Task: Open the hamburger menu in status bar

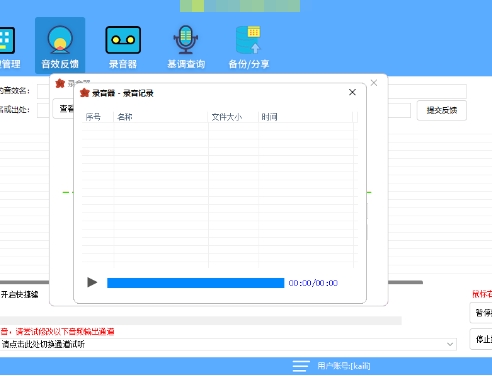Action: [301, 366]
